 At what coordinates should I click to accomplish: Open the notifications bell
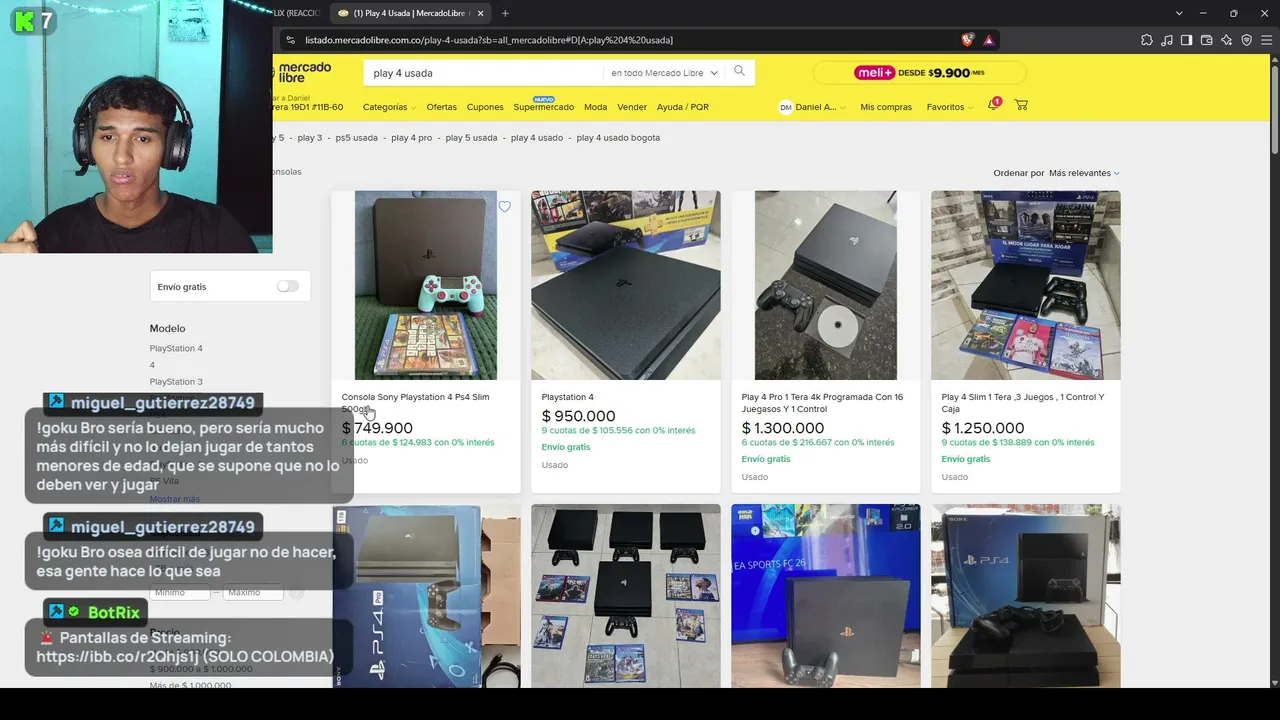993,105
